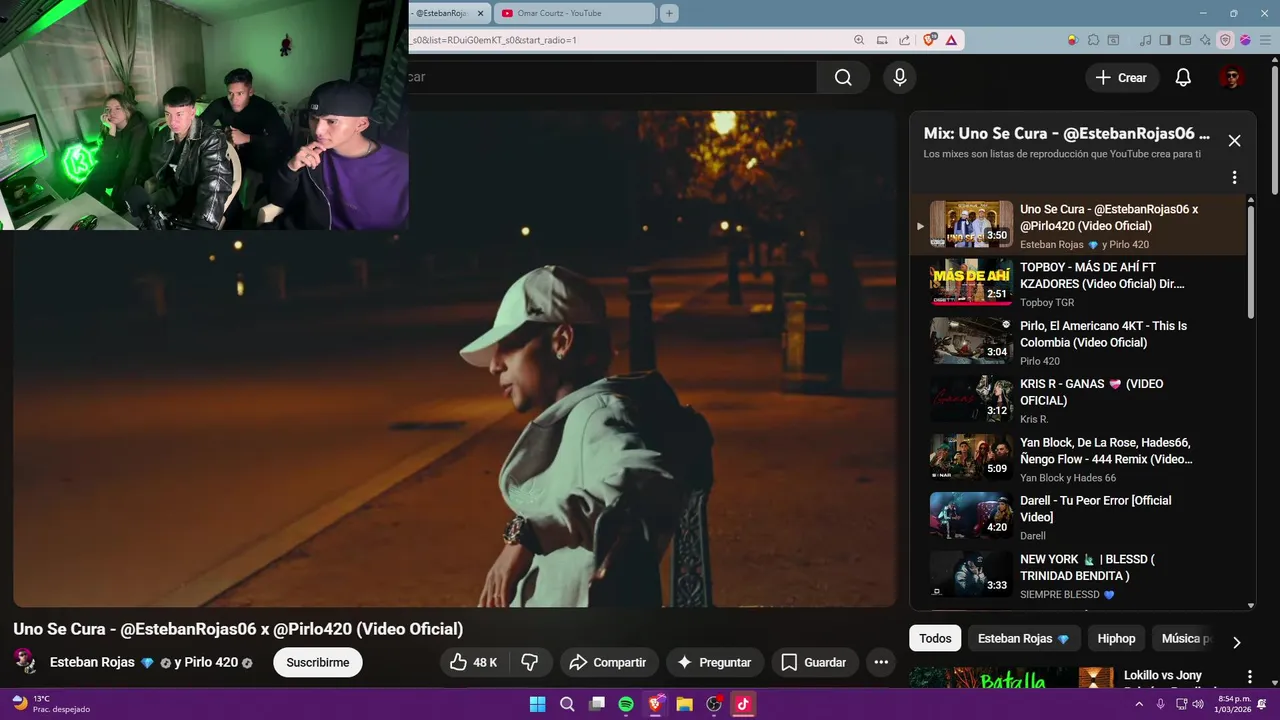Play NEW YORK BLESSD thumbnail

971,574
